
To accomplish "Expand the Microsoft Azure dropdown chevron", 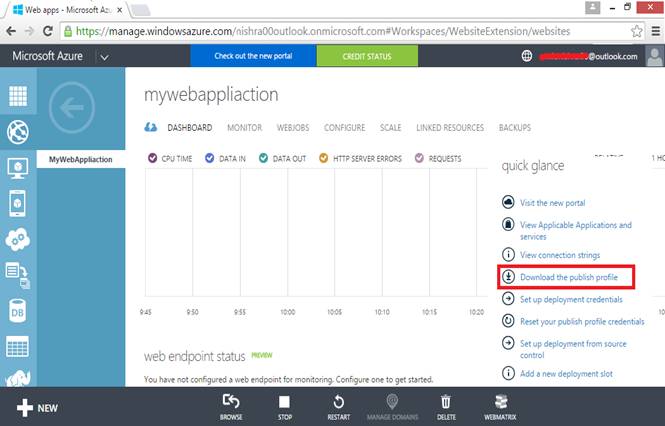I will (104, 57).
